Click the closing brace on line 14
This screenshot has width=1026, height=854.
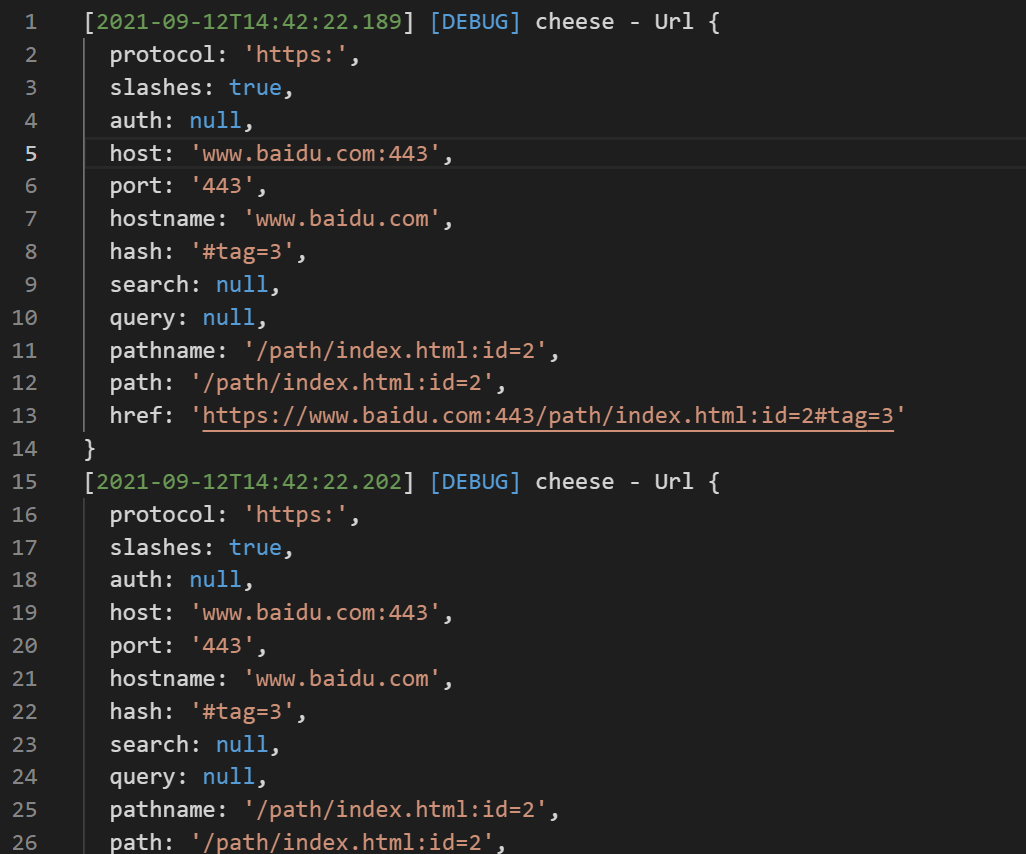click(90, 449)
